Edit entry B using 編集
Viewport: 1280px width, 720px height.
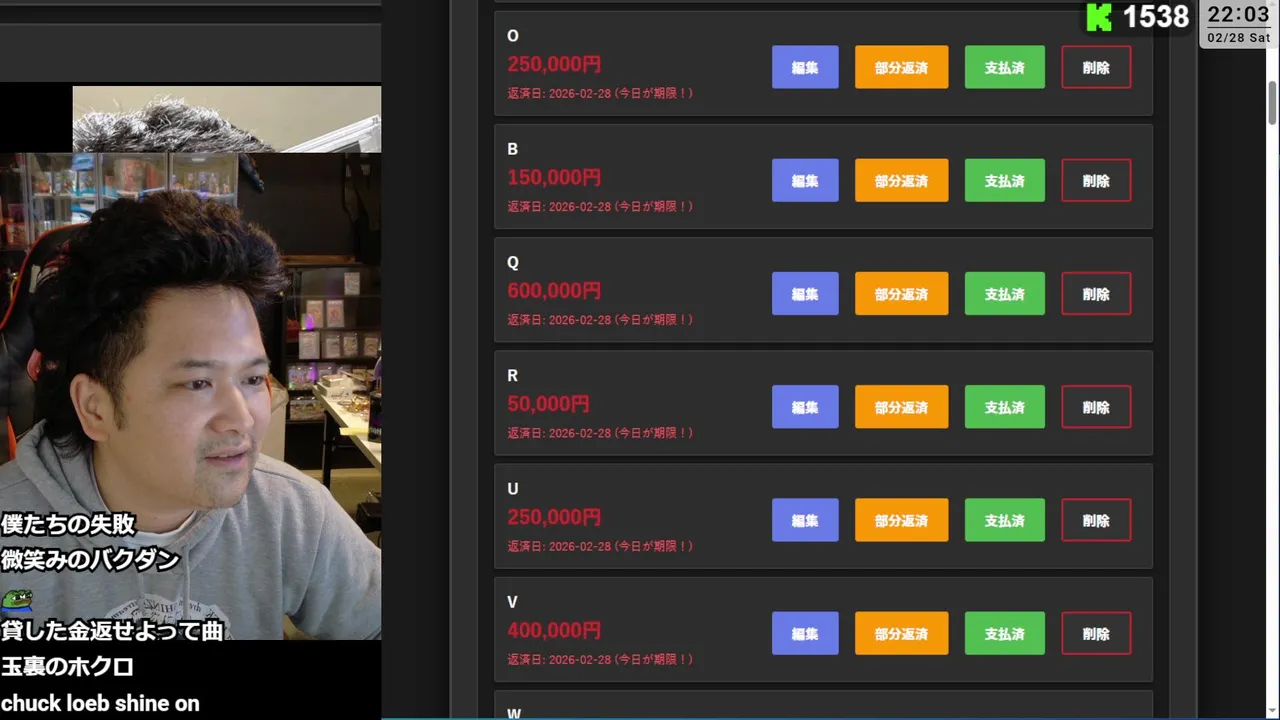805,180
